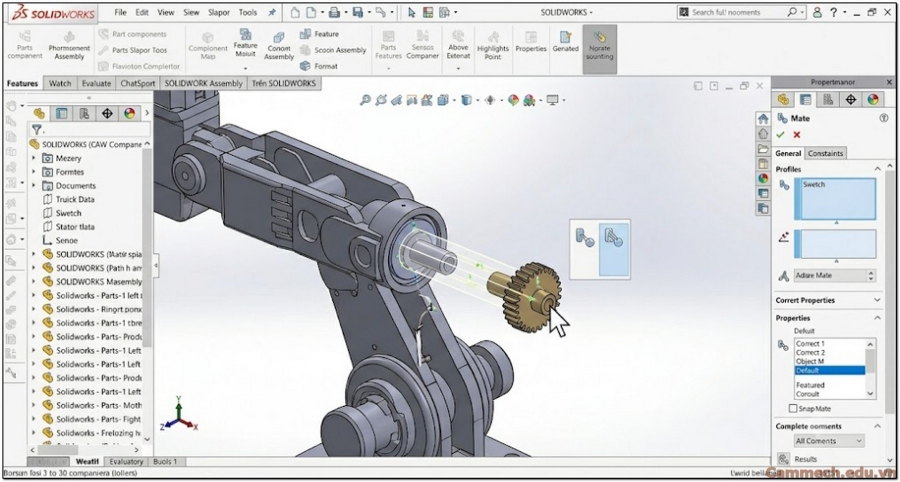The width and height of the screenshot is (900, 482).
Task: Click the Parts Slapor Toos button
Action: point(133,50)
